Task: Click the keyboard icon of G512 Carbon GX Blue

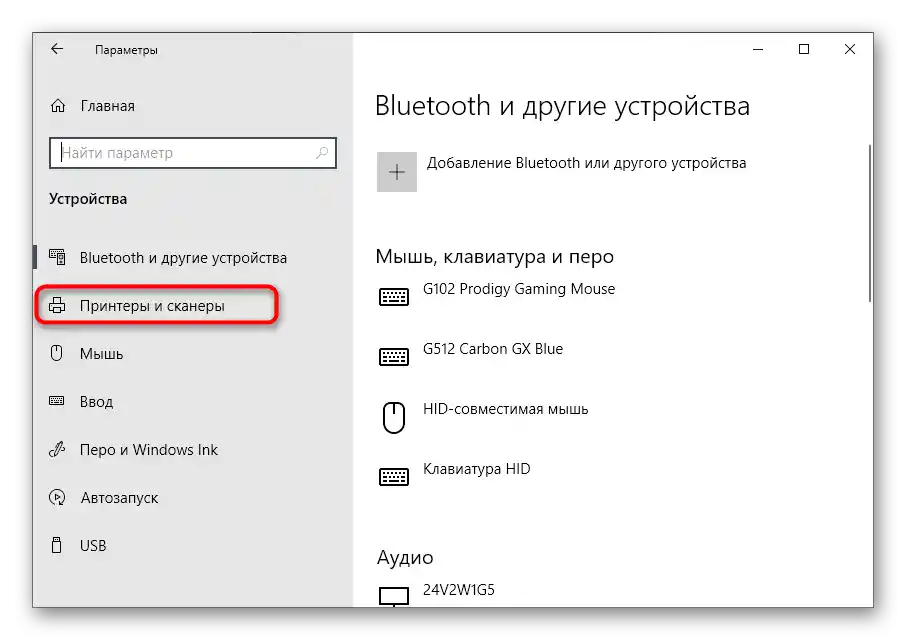Action: pos(394,356)
